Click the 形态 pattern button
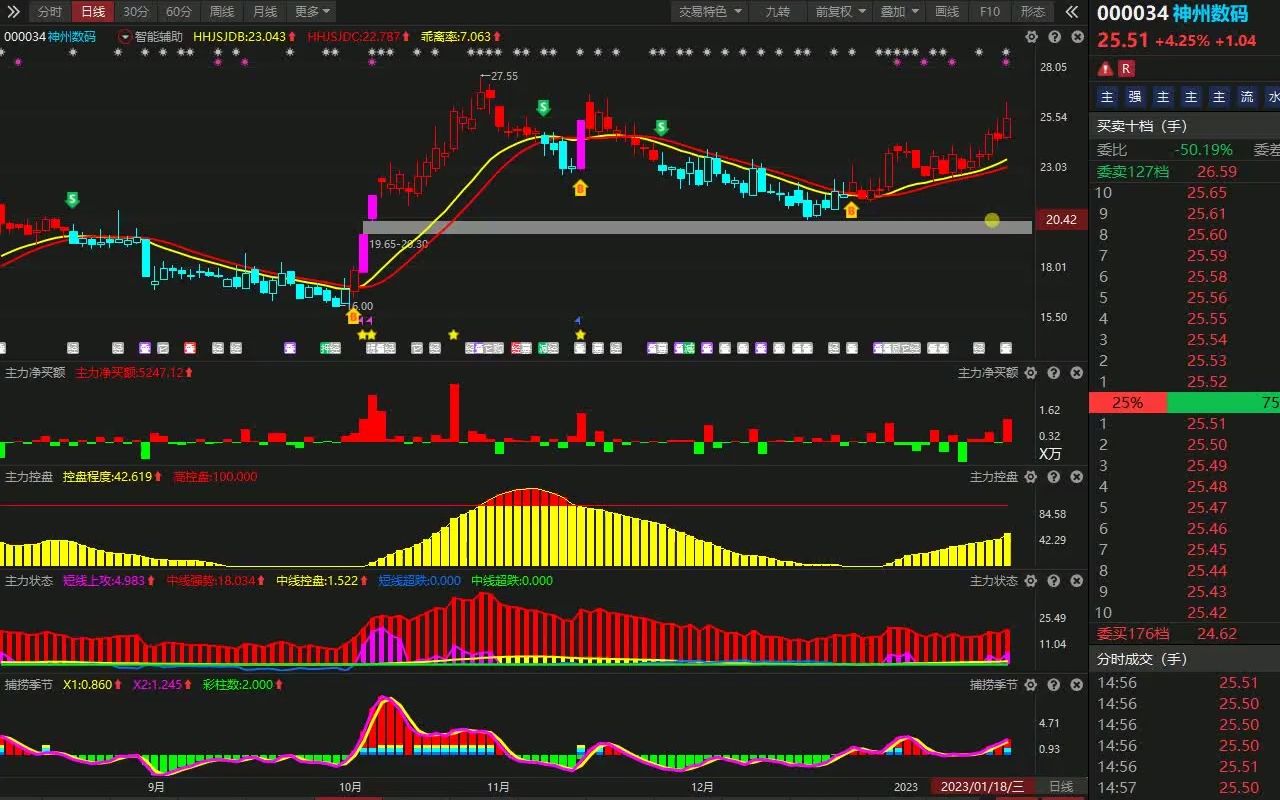 click(x=1033, y=12)
